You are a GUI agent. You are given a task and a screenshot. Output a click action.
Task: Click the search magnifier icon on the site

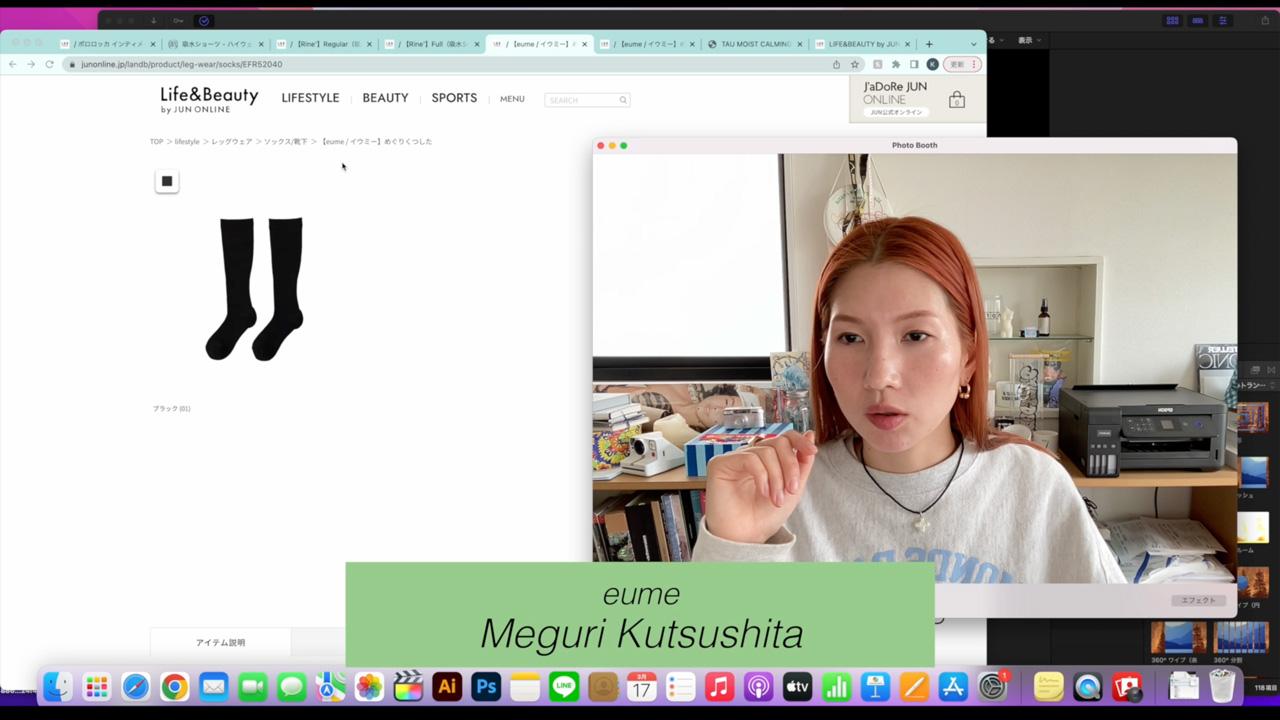click(622, 100)
